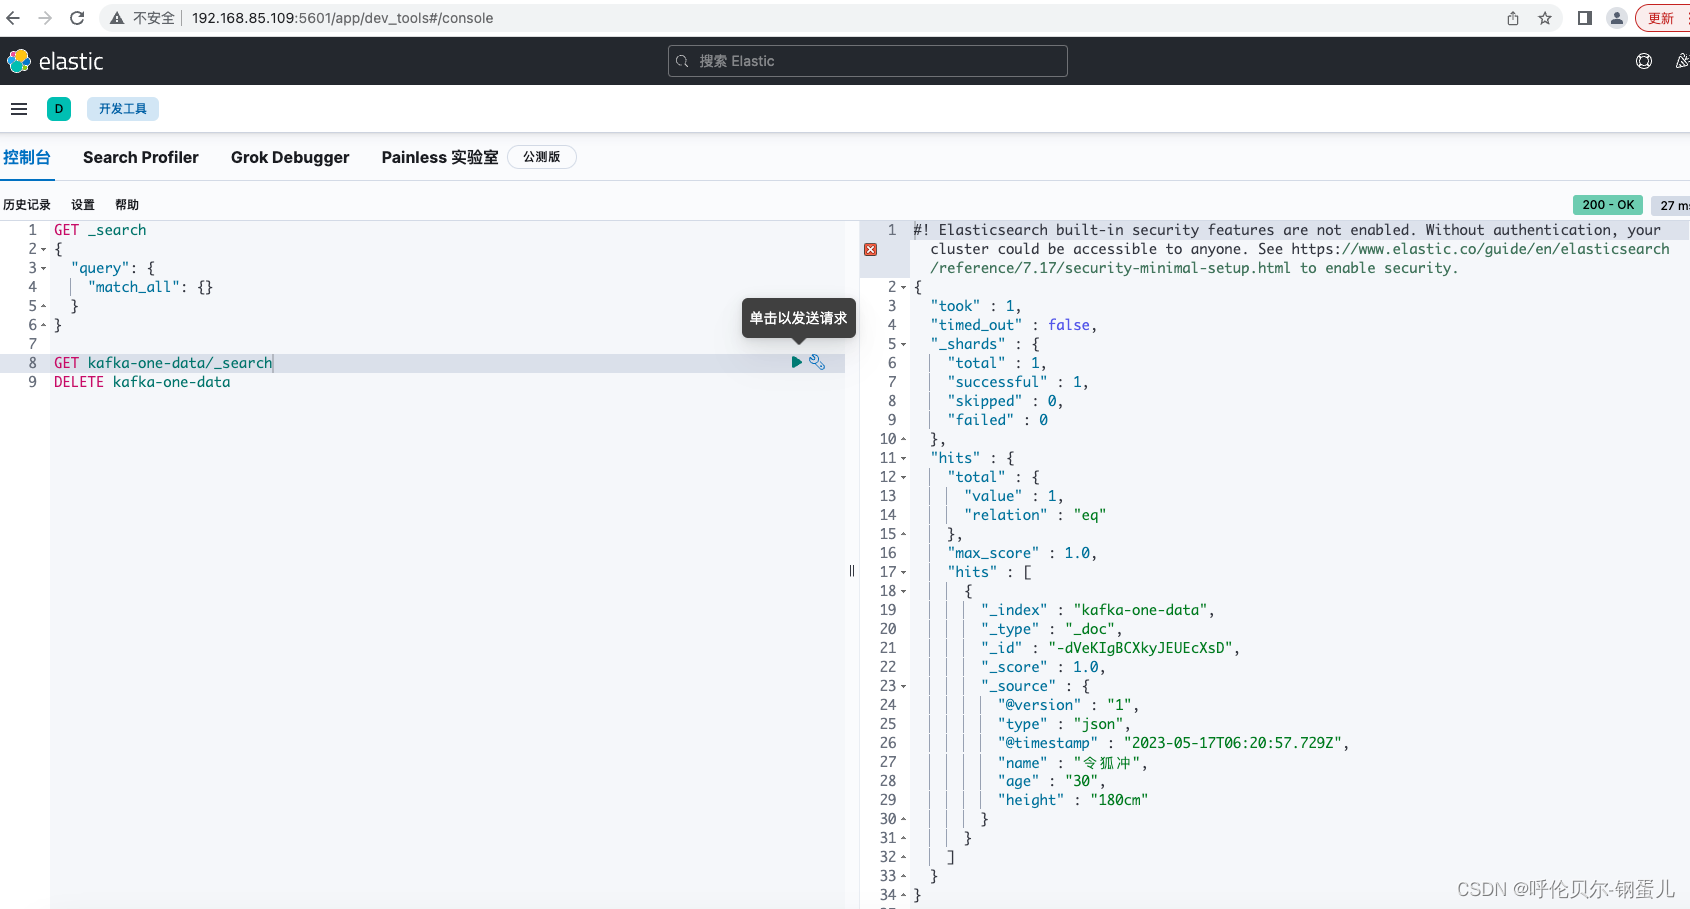Collapse the total fold on line 12
Image resolution: width=1690 pixels, height=909 pixels.
coord(904,477)
